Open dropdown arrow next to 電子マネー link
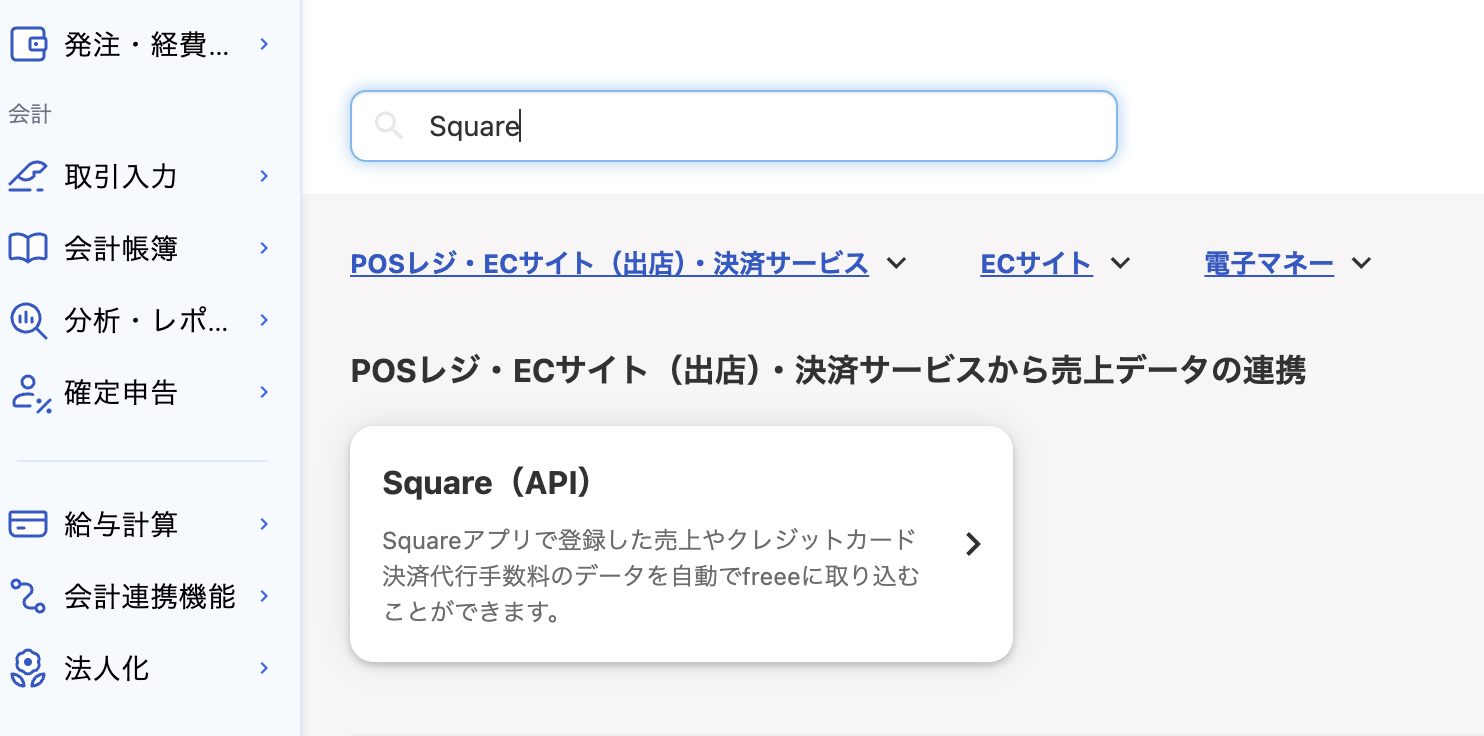 (1360, 263)
